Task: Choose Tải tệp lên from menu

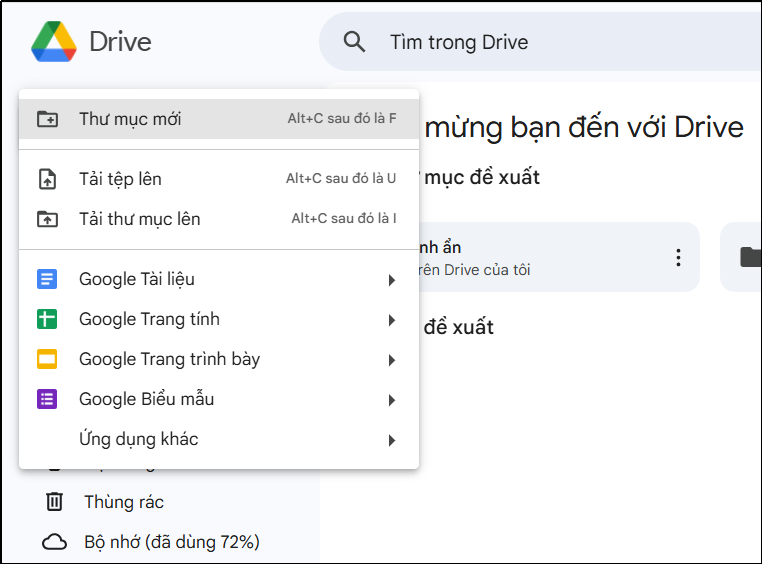Action: [219, 179]
